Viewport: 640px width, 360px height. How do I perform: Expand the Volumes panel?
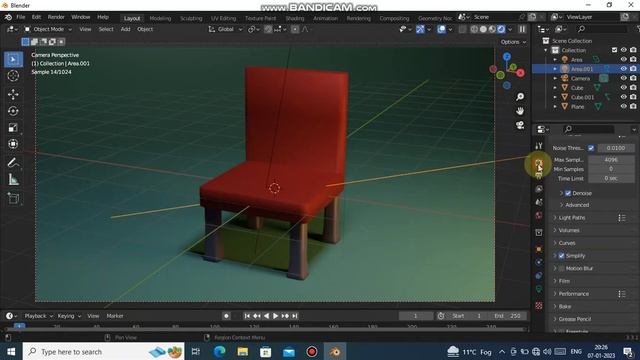coord(569,230)
